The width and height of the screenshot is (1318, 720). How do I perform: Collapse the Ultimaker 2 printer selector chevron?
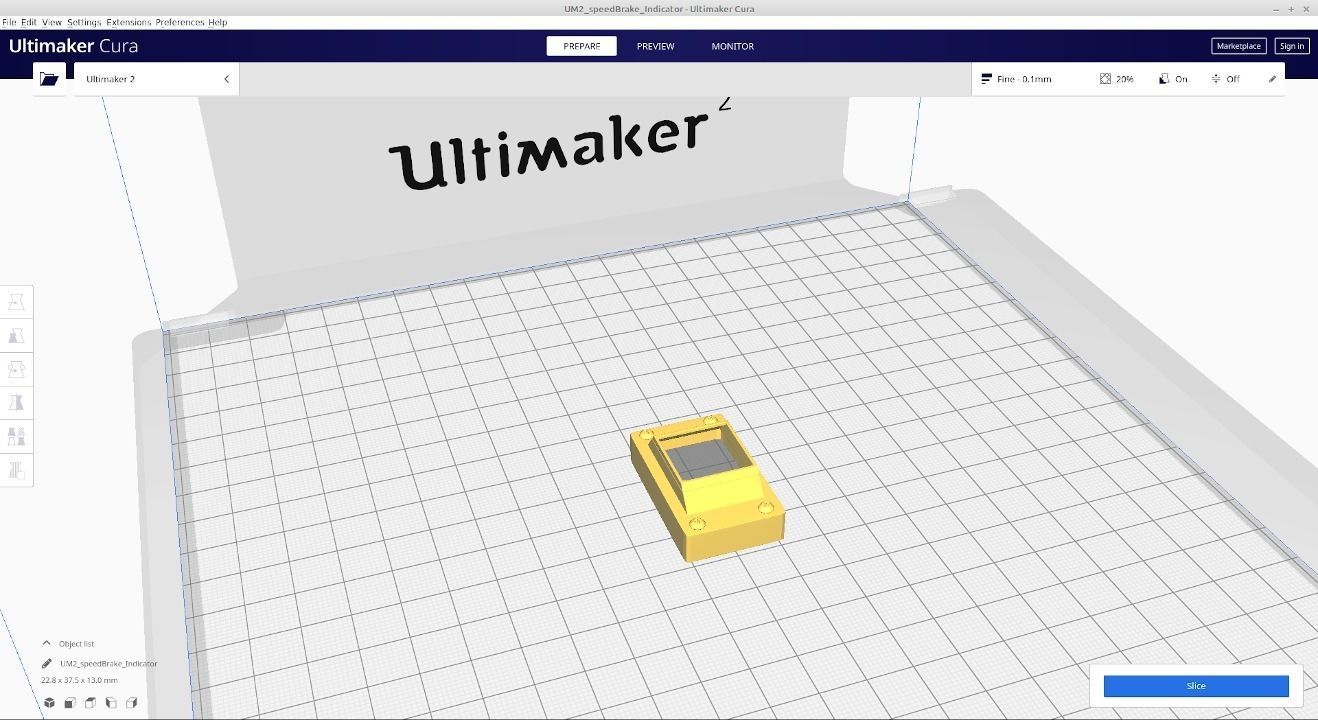coord(226,79)
